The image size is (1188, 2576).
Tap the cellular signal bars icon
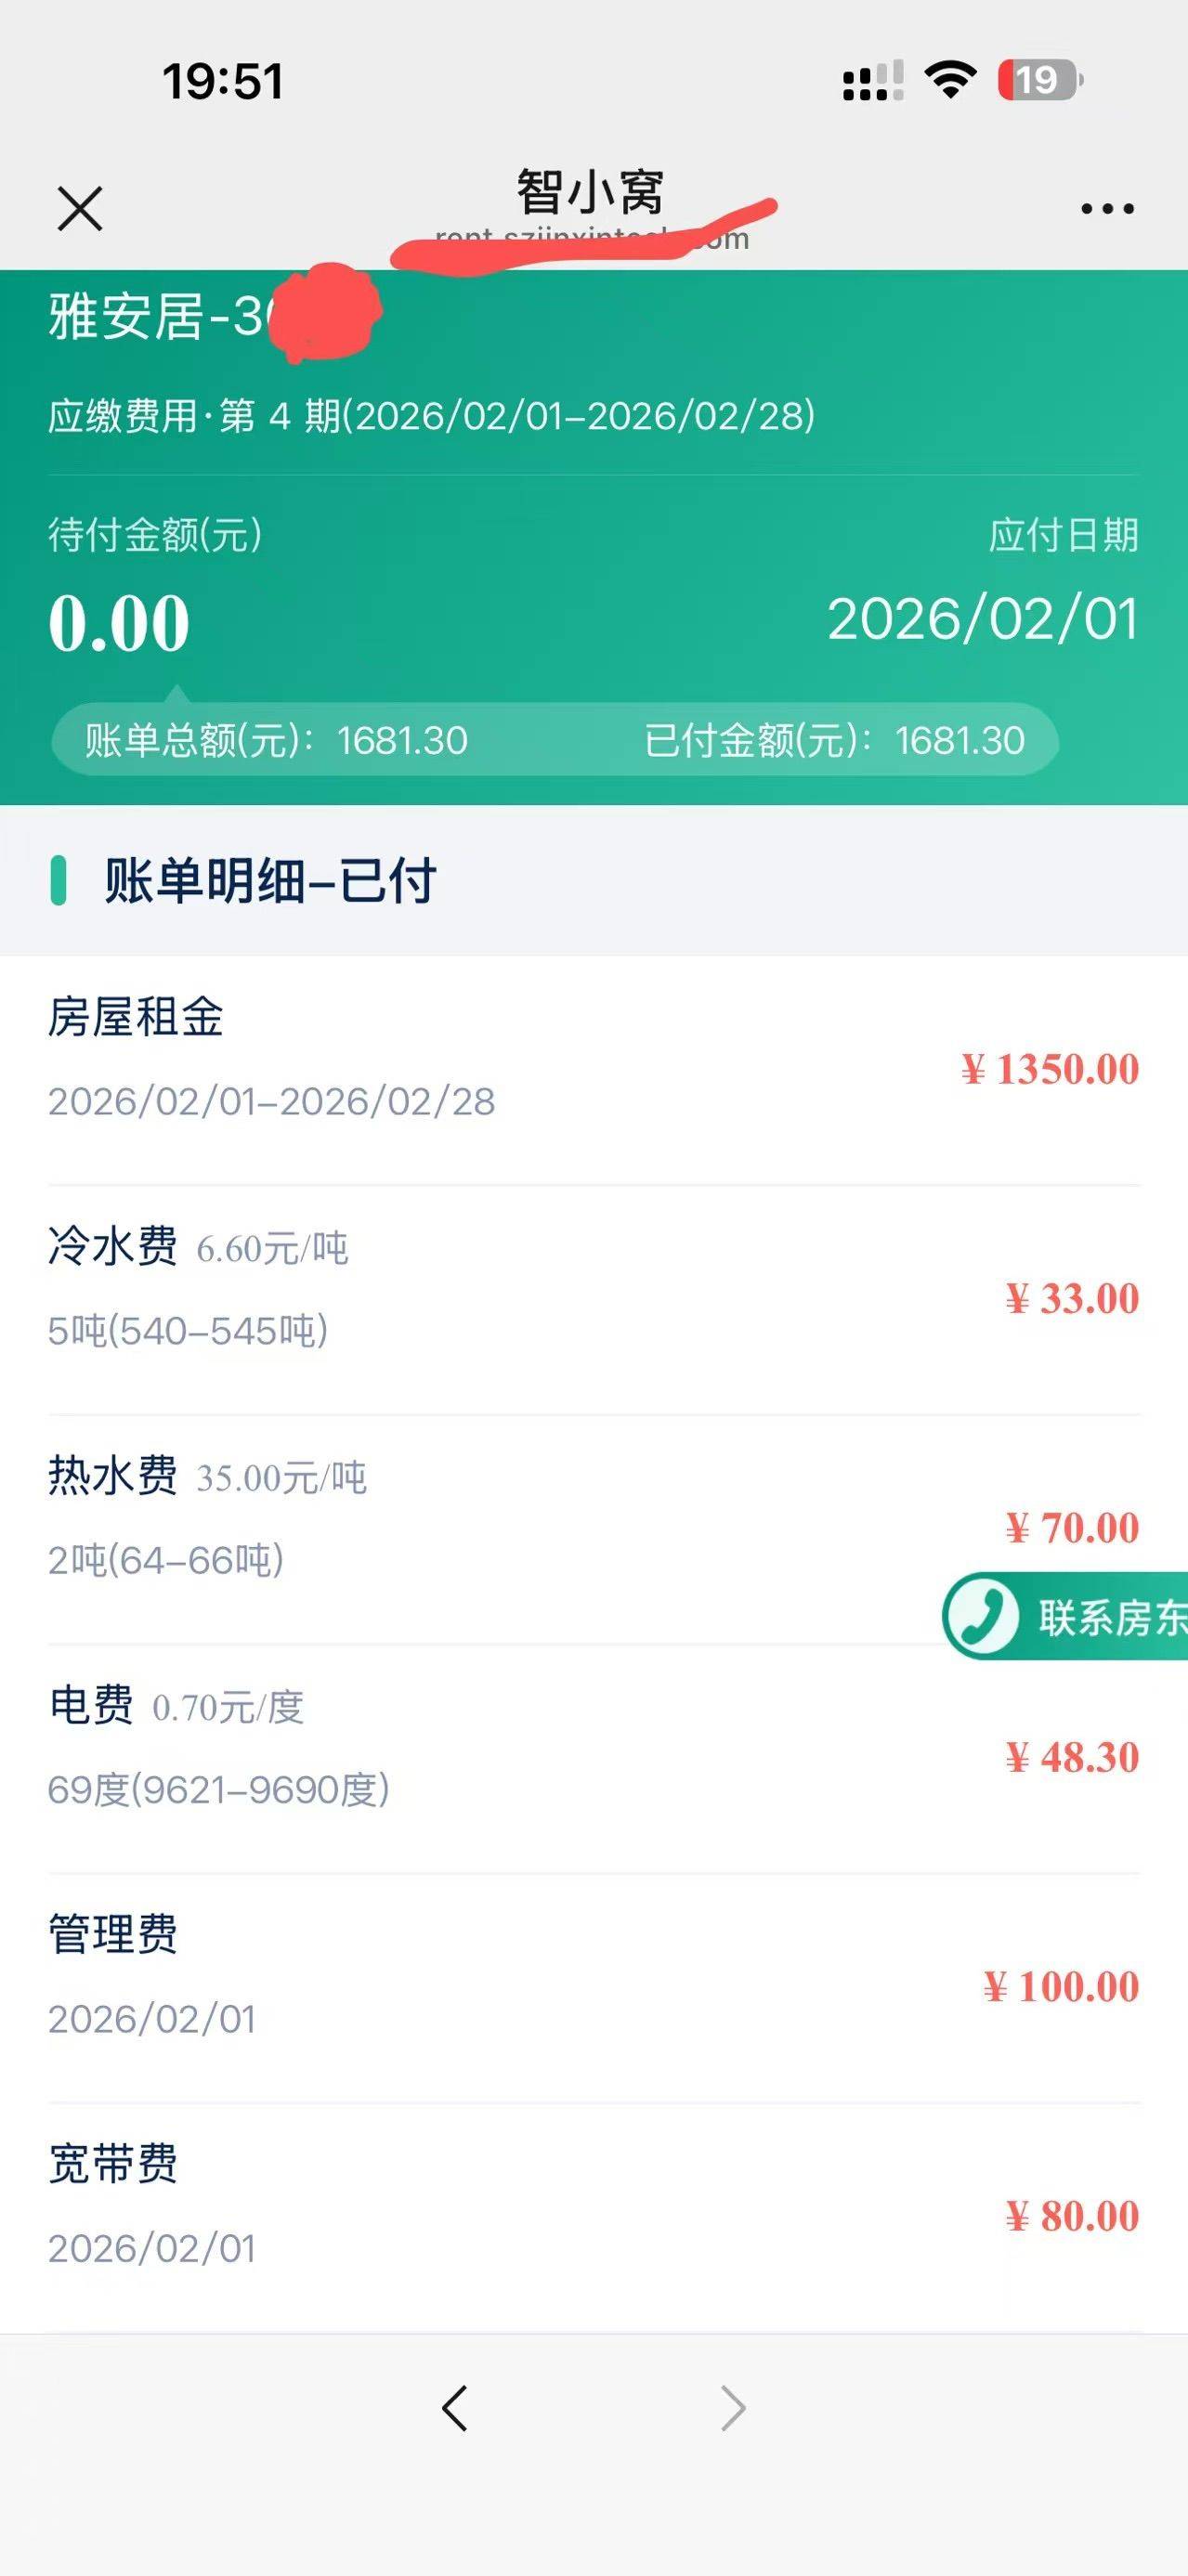tap(872, 81)
